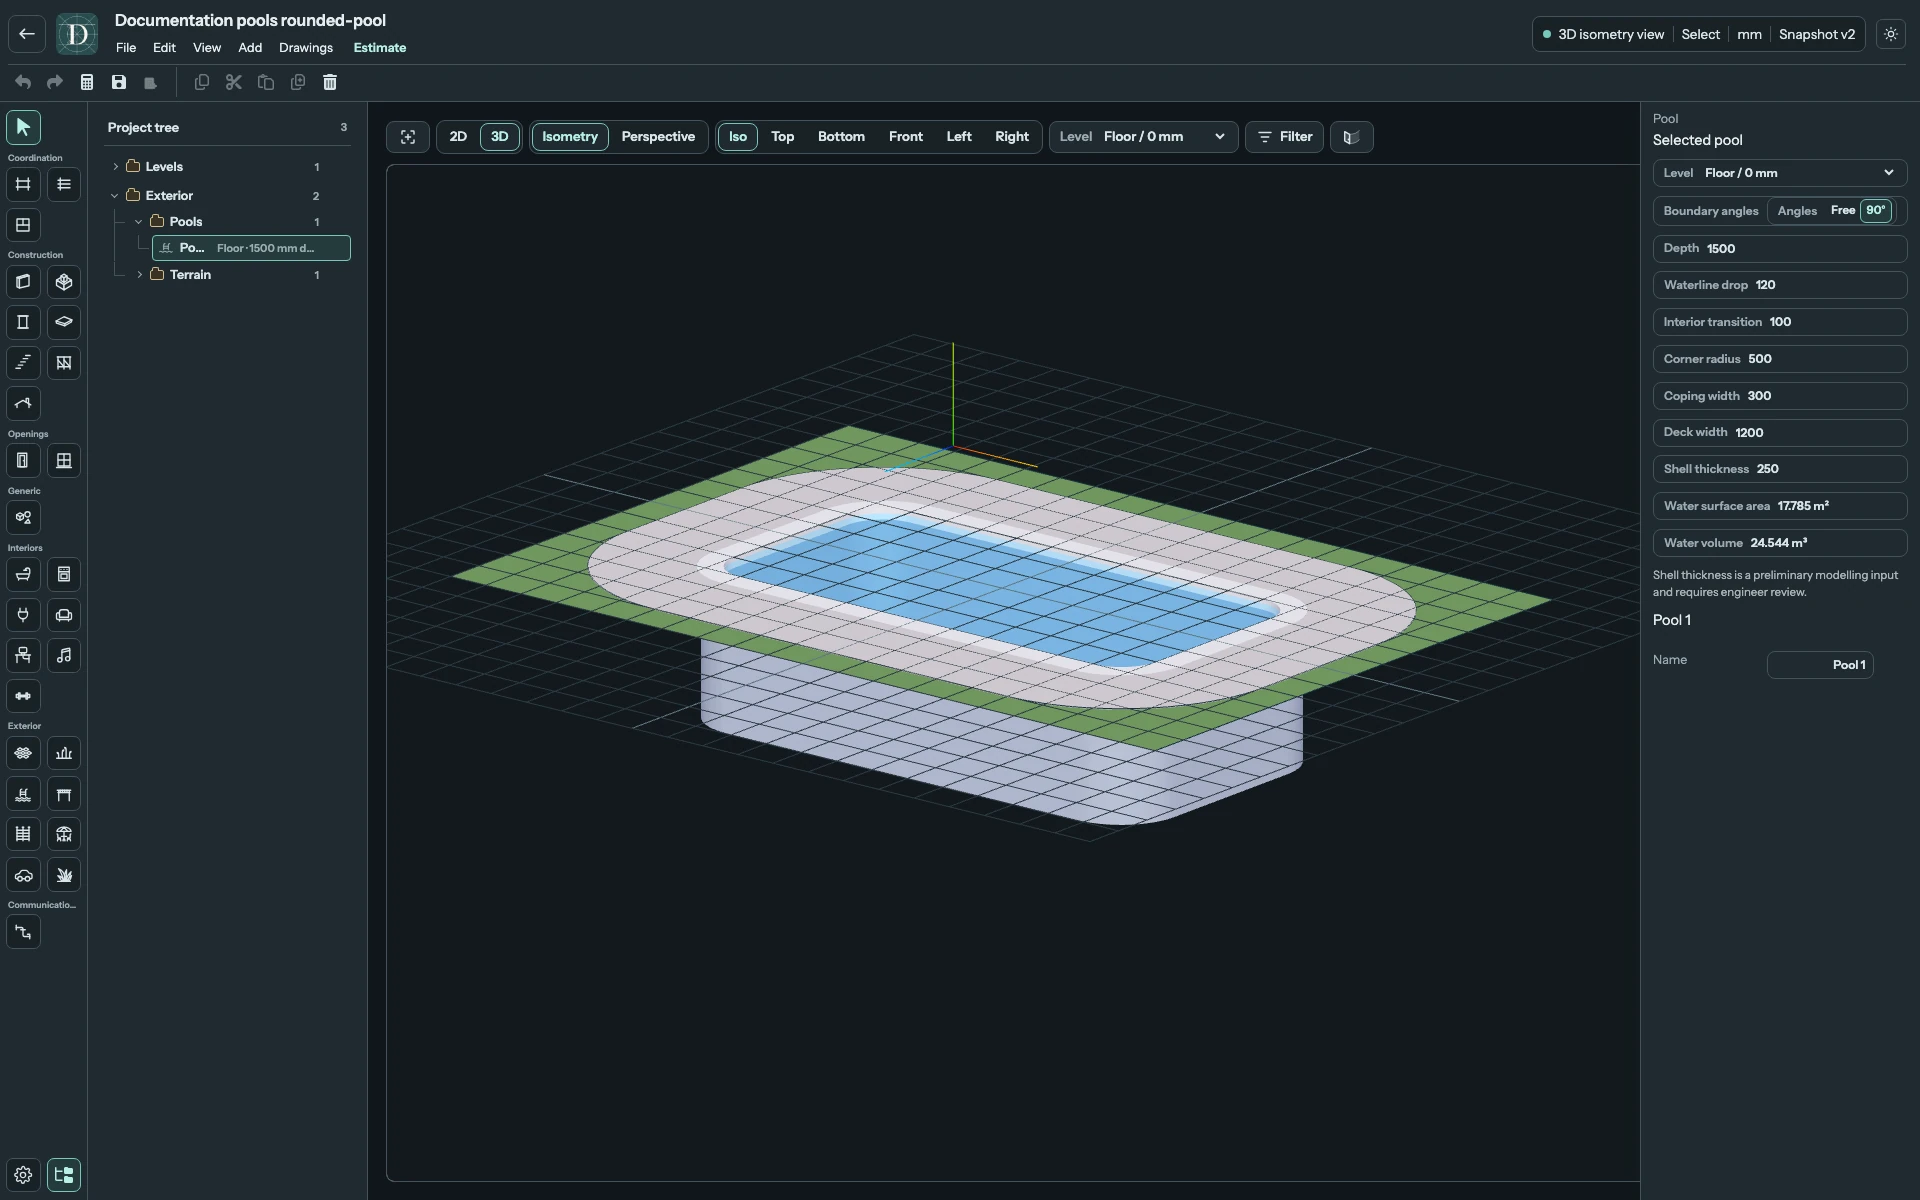Collapse the Exterior tree folder
This screenshot has height=1200, width=1920.
tap(115, 196)
